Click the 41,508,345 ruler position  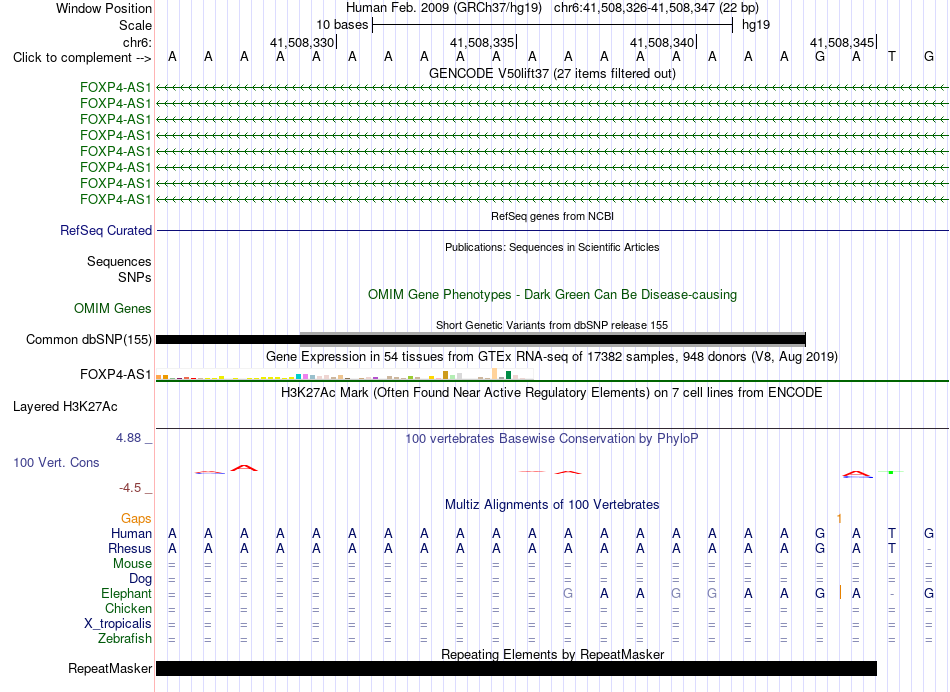click(842, 42)
